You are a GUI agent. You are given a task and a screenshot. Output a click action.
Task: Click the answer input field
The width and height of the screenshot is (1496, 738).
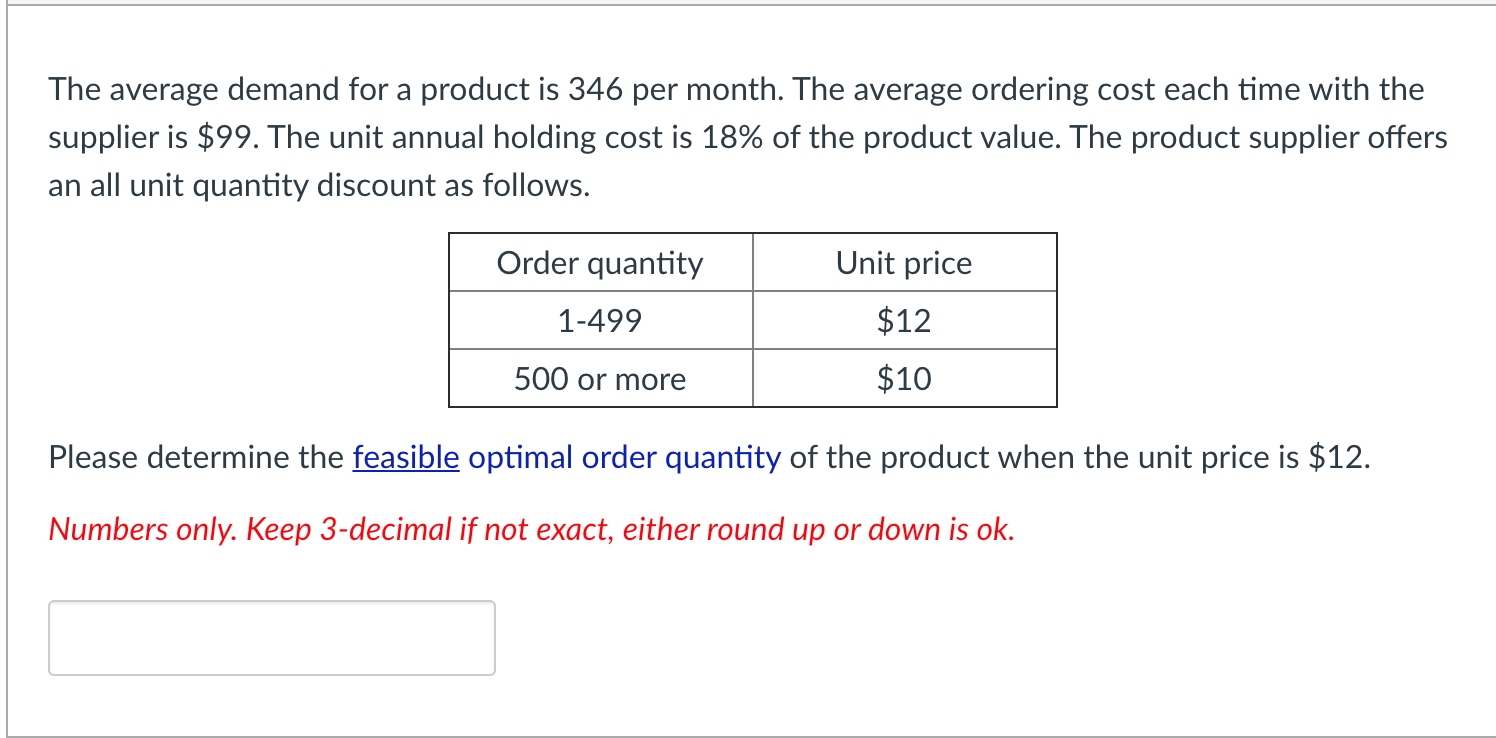pyautogui.click(x=270, y=637)
